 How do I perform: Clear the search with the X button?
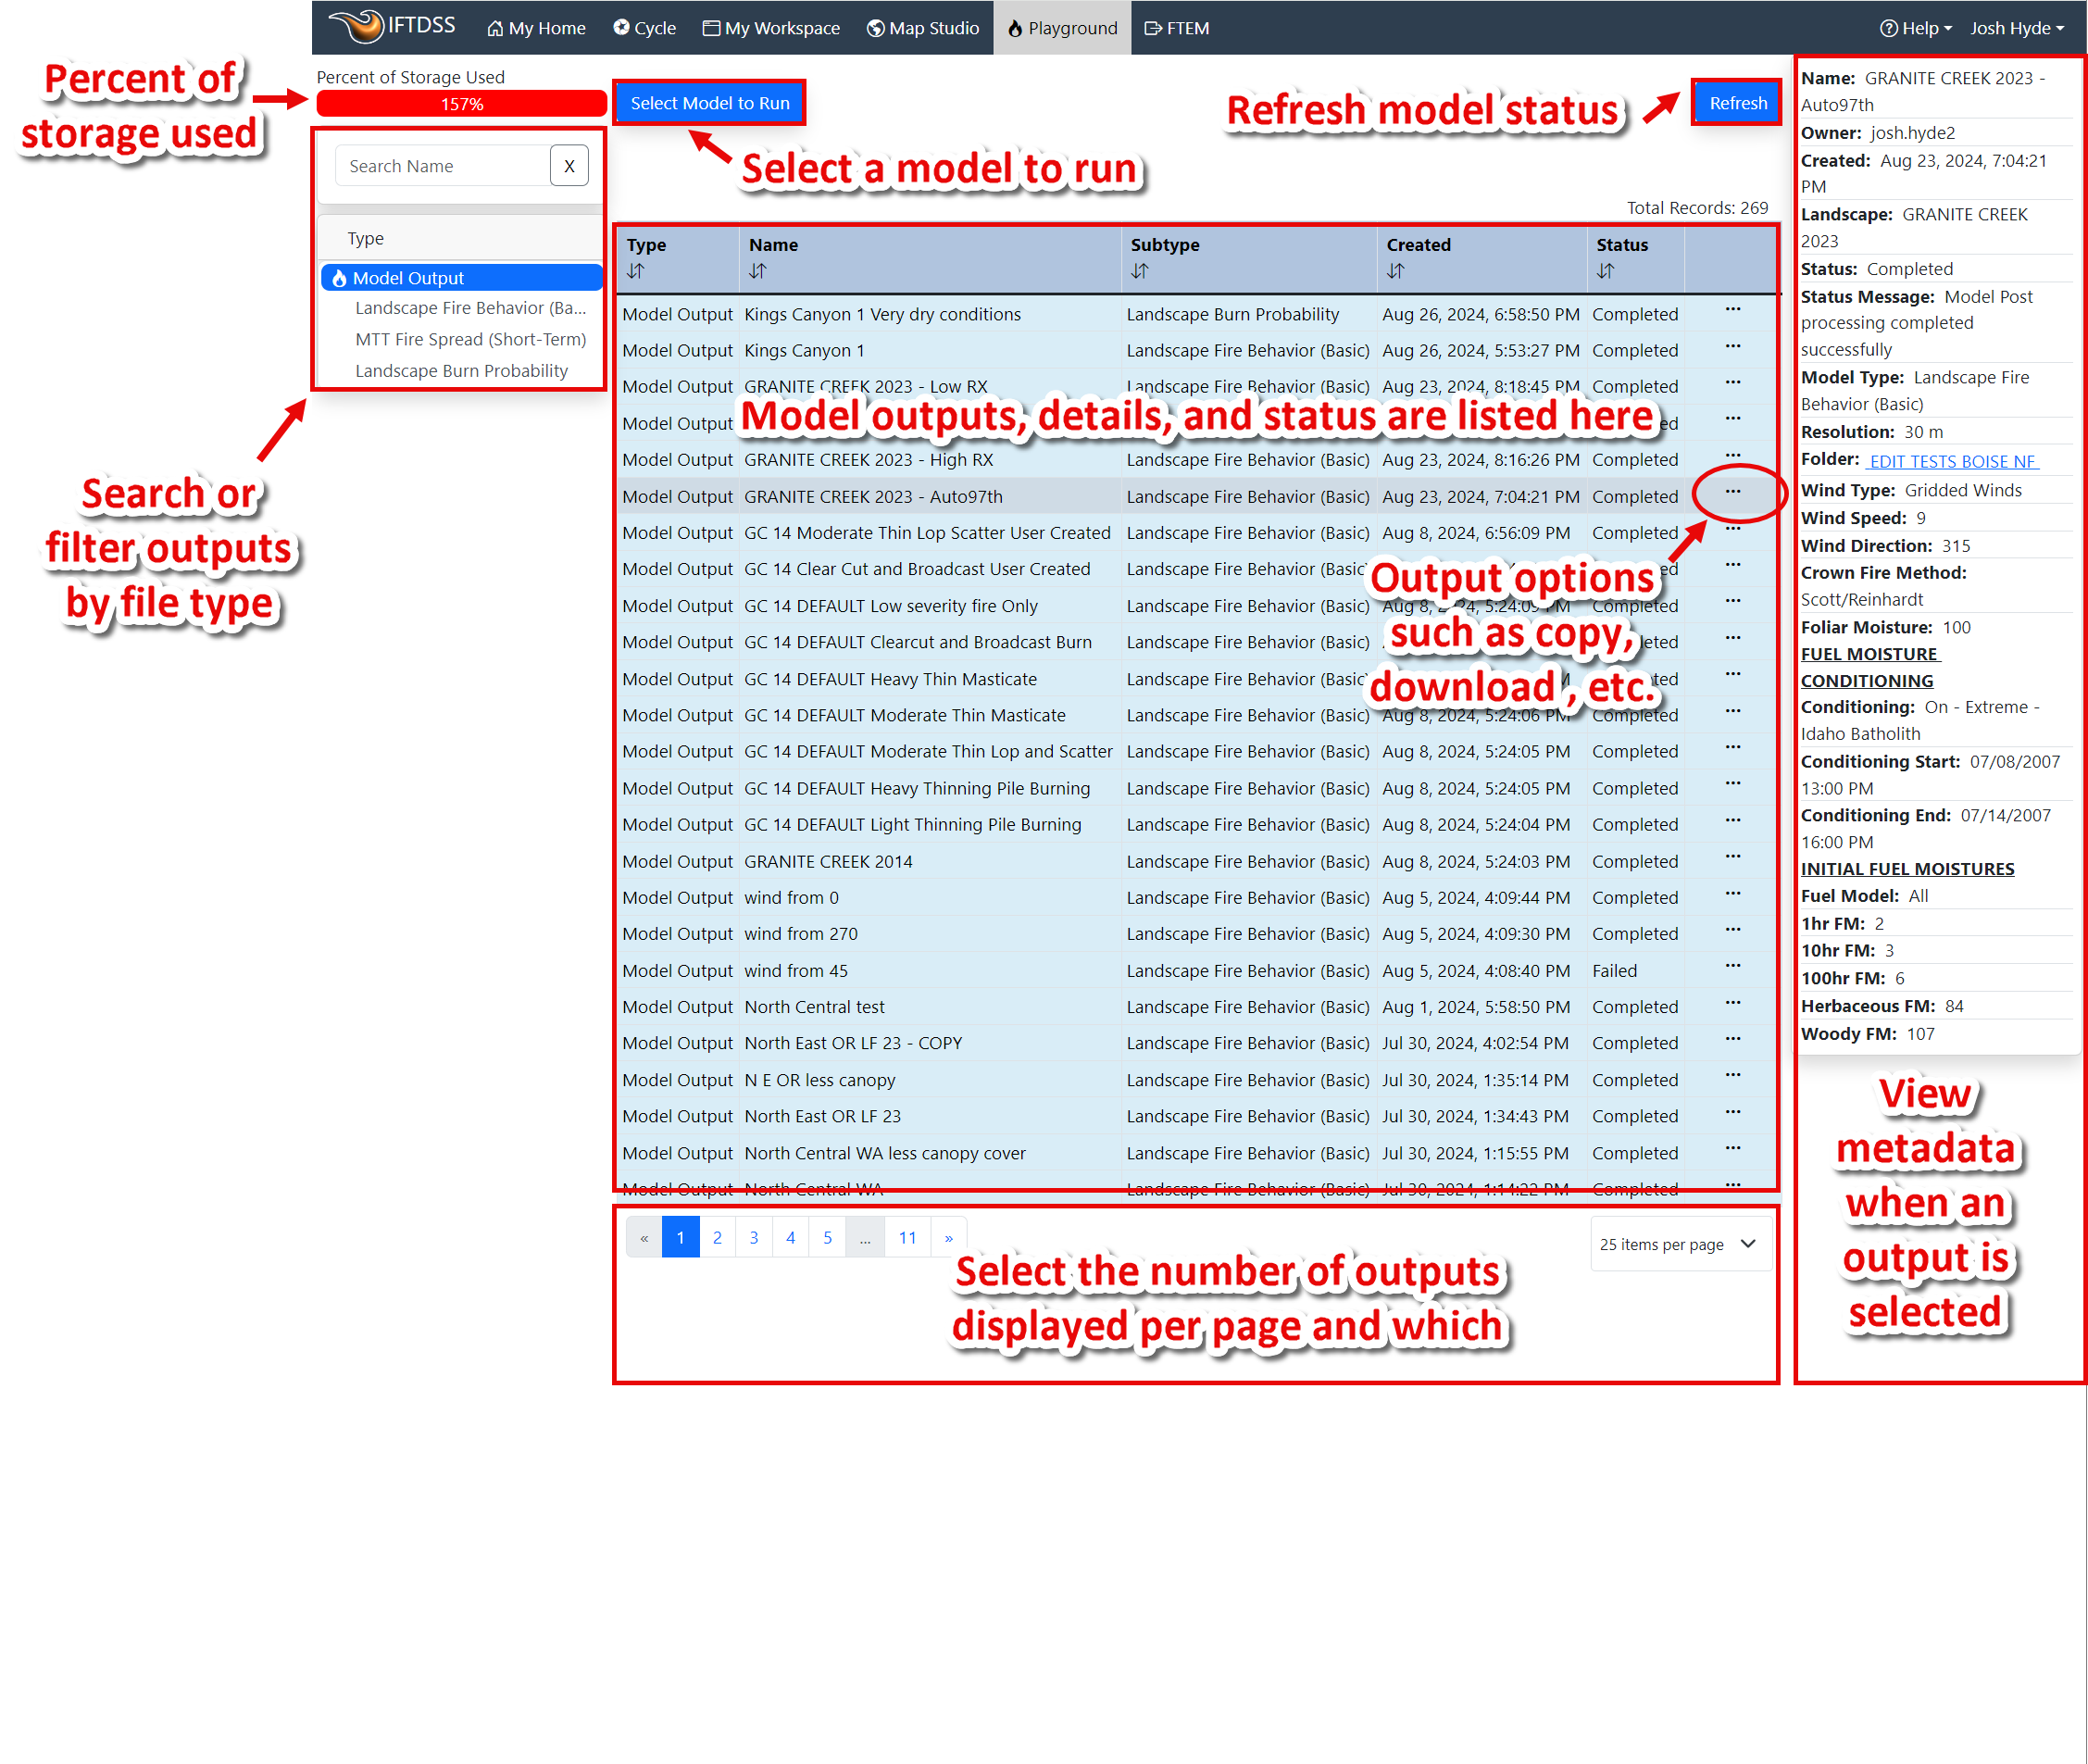[x=569, y=166]
